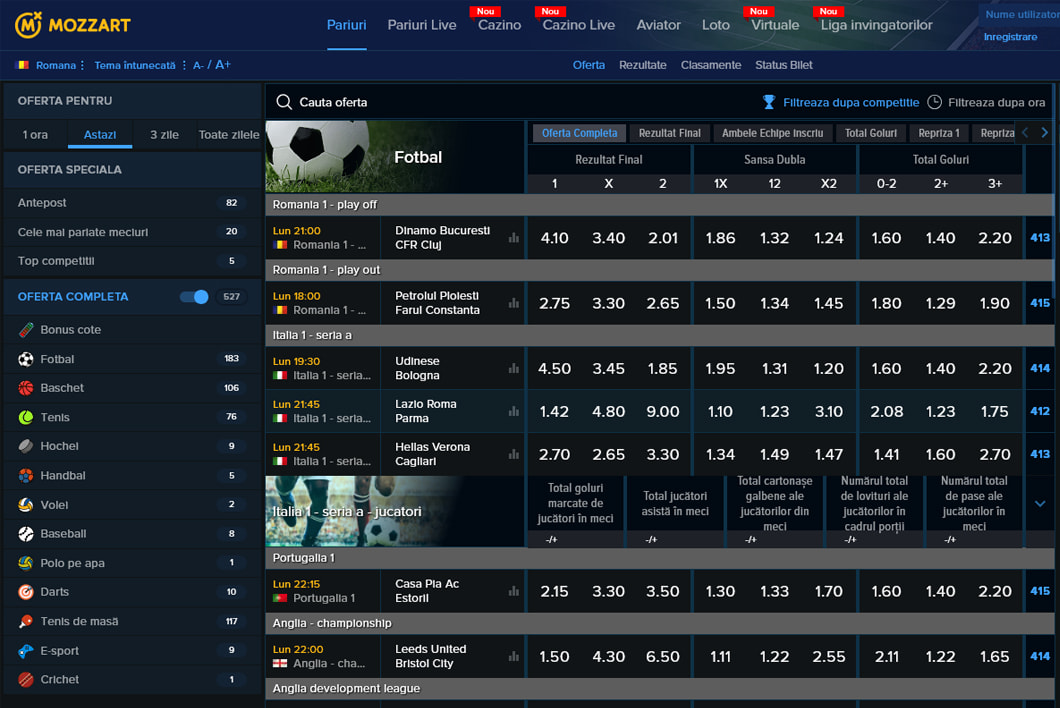Click the Mozzart logo
This screenshot has height=708, width=1060.
click(73, 25)
